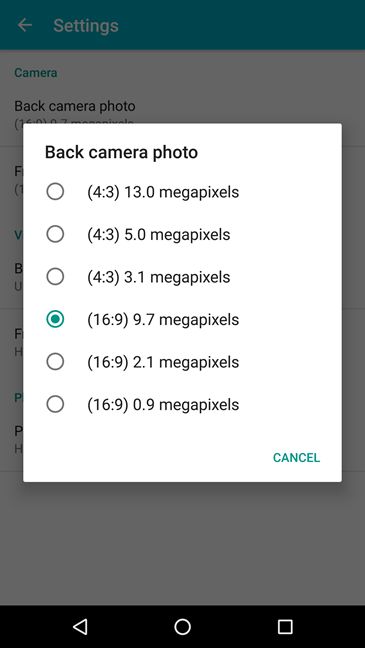Select the (16:9) 0.9 megapixels radio button

(55, 405)
